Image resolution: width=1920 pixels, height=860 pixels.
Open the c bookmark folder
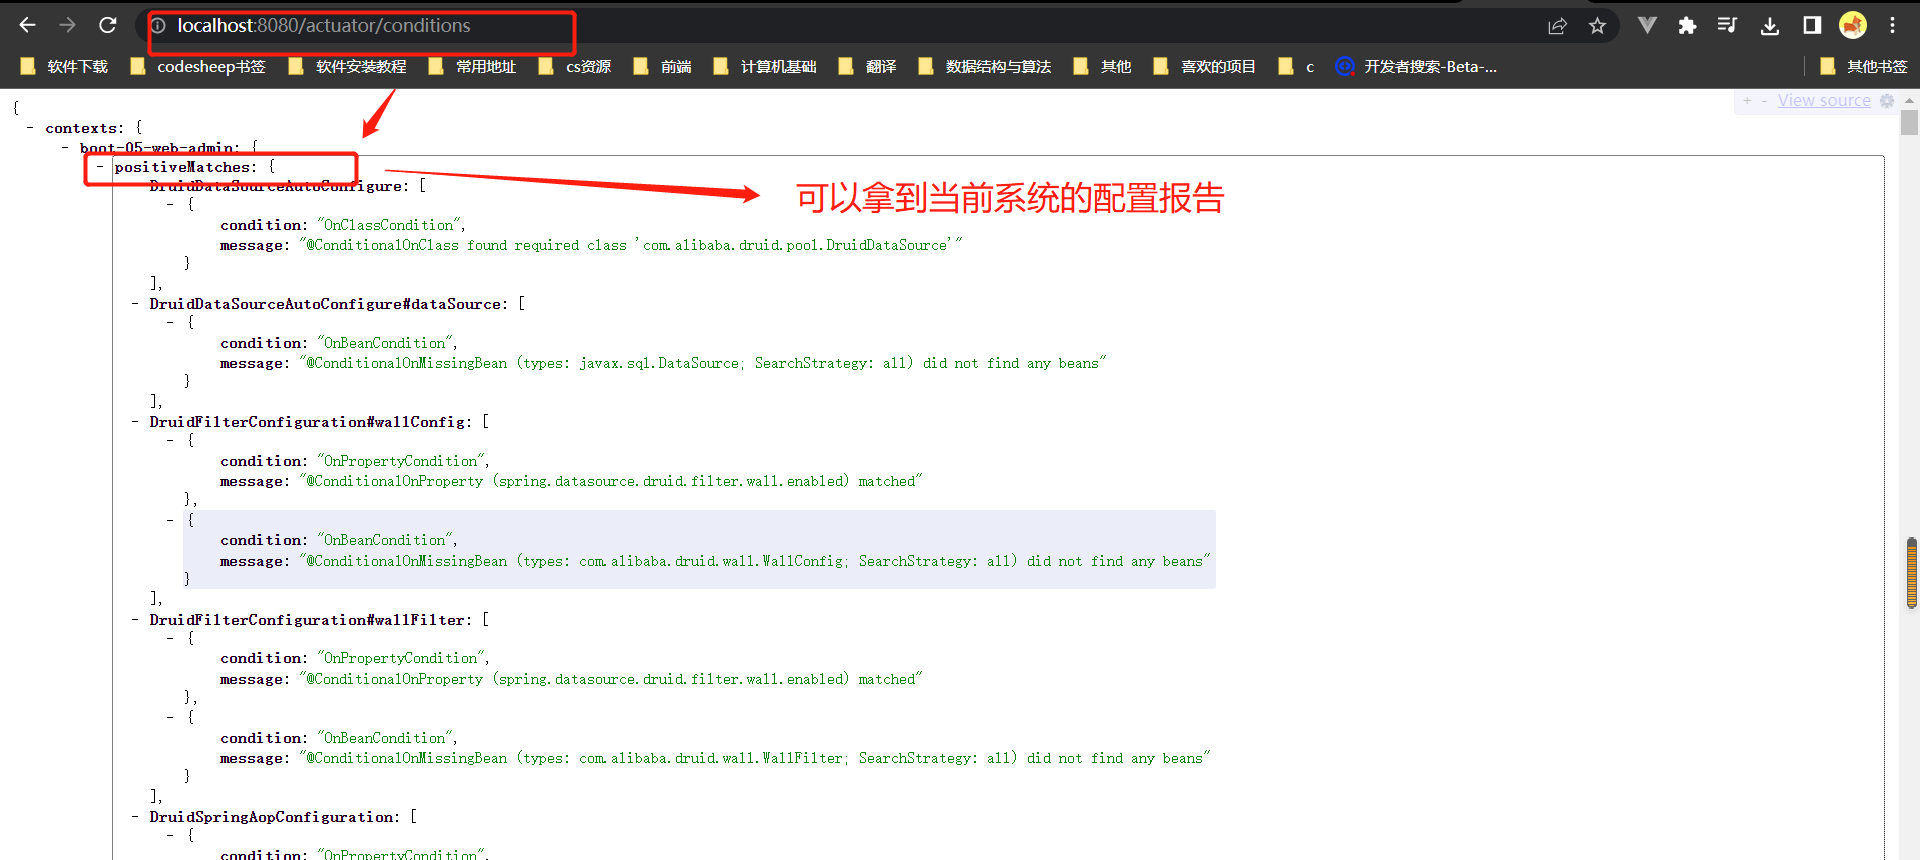(1297, 67)
